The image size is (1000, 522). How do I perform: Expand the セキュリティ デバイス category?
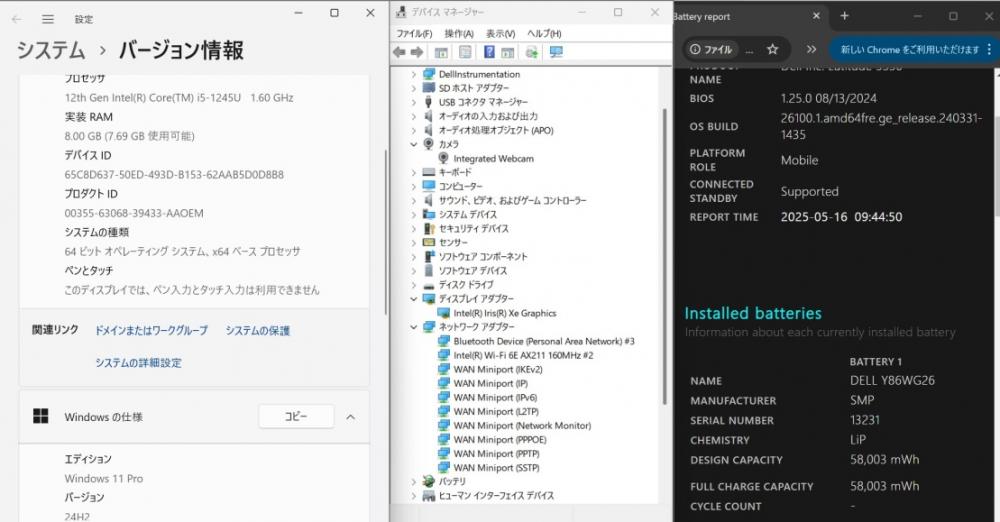pos(414,228)
